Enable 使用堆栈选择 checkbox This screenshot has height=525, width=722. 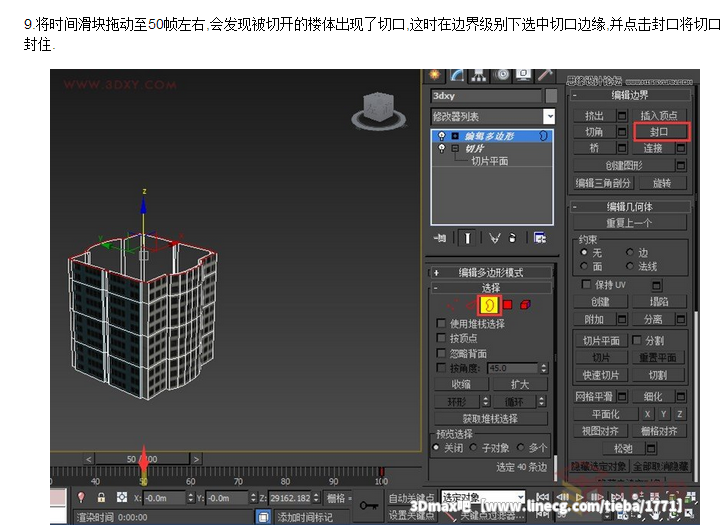[441, 323]
